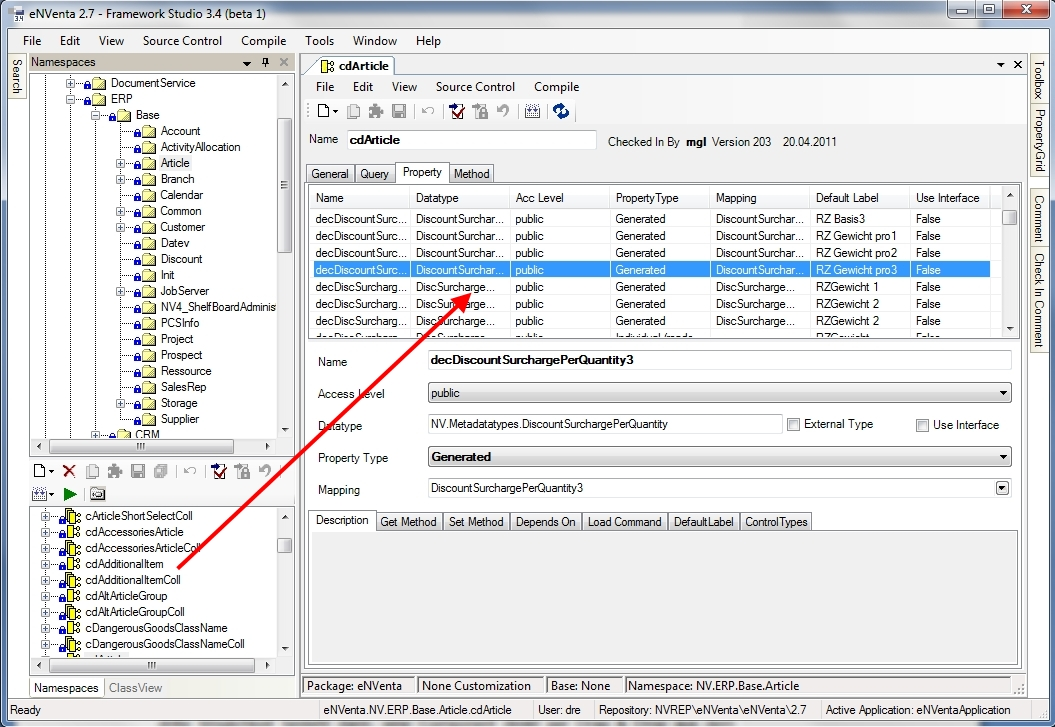Expand the Article folder node
Screen dimensions: 1055x727
(x=120, y=163)
